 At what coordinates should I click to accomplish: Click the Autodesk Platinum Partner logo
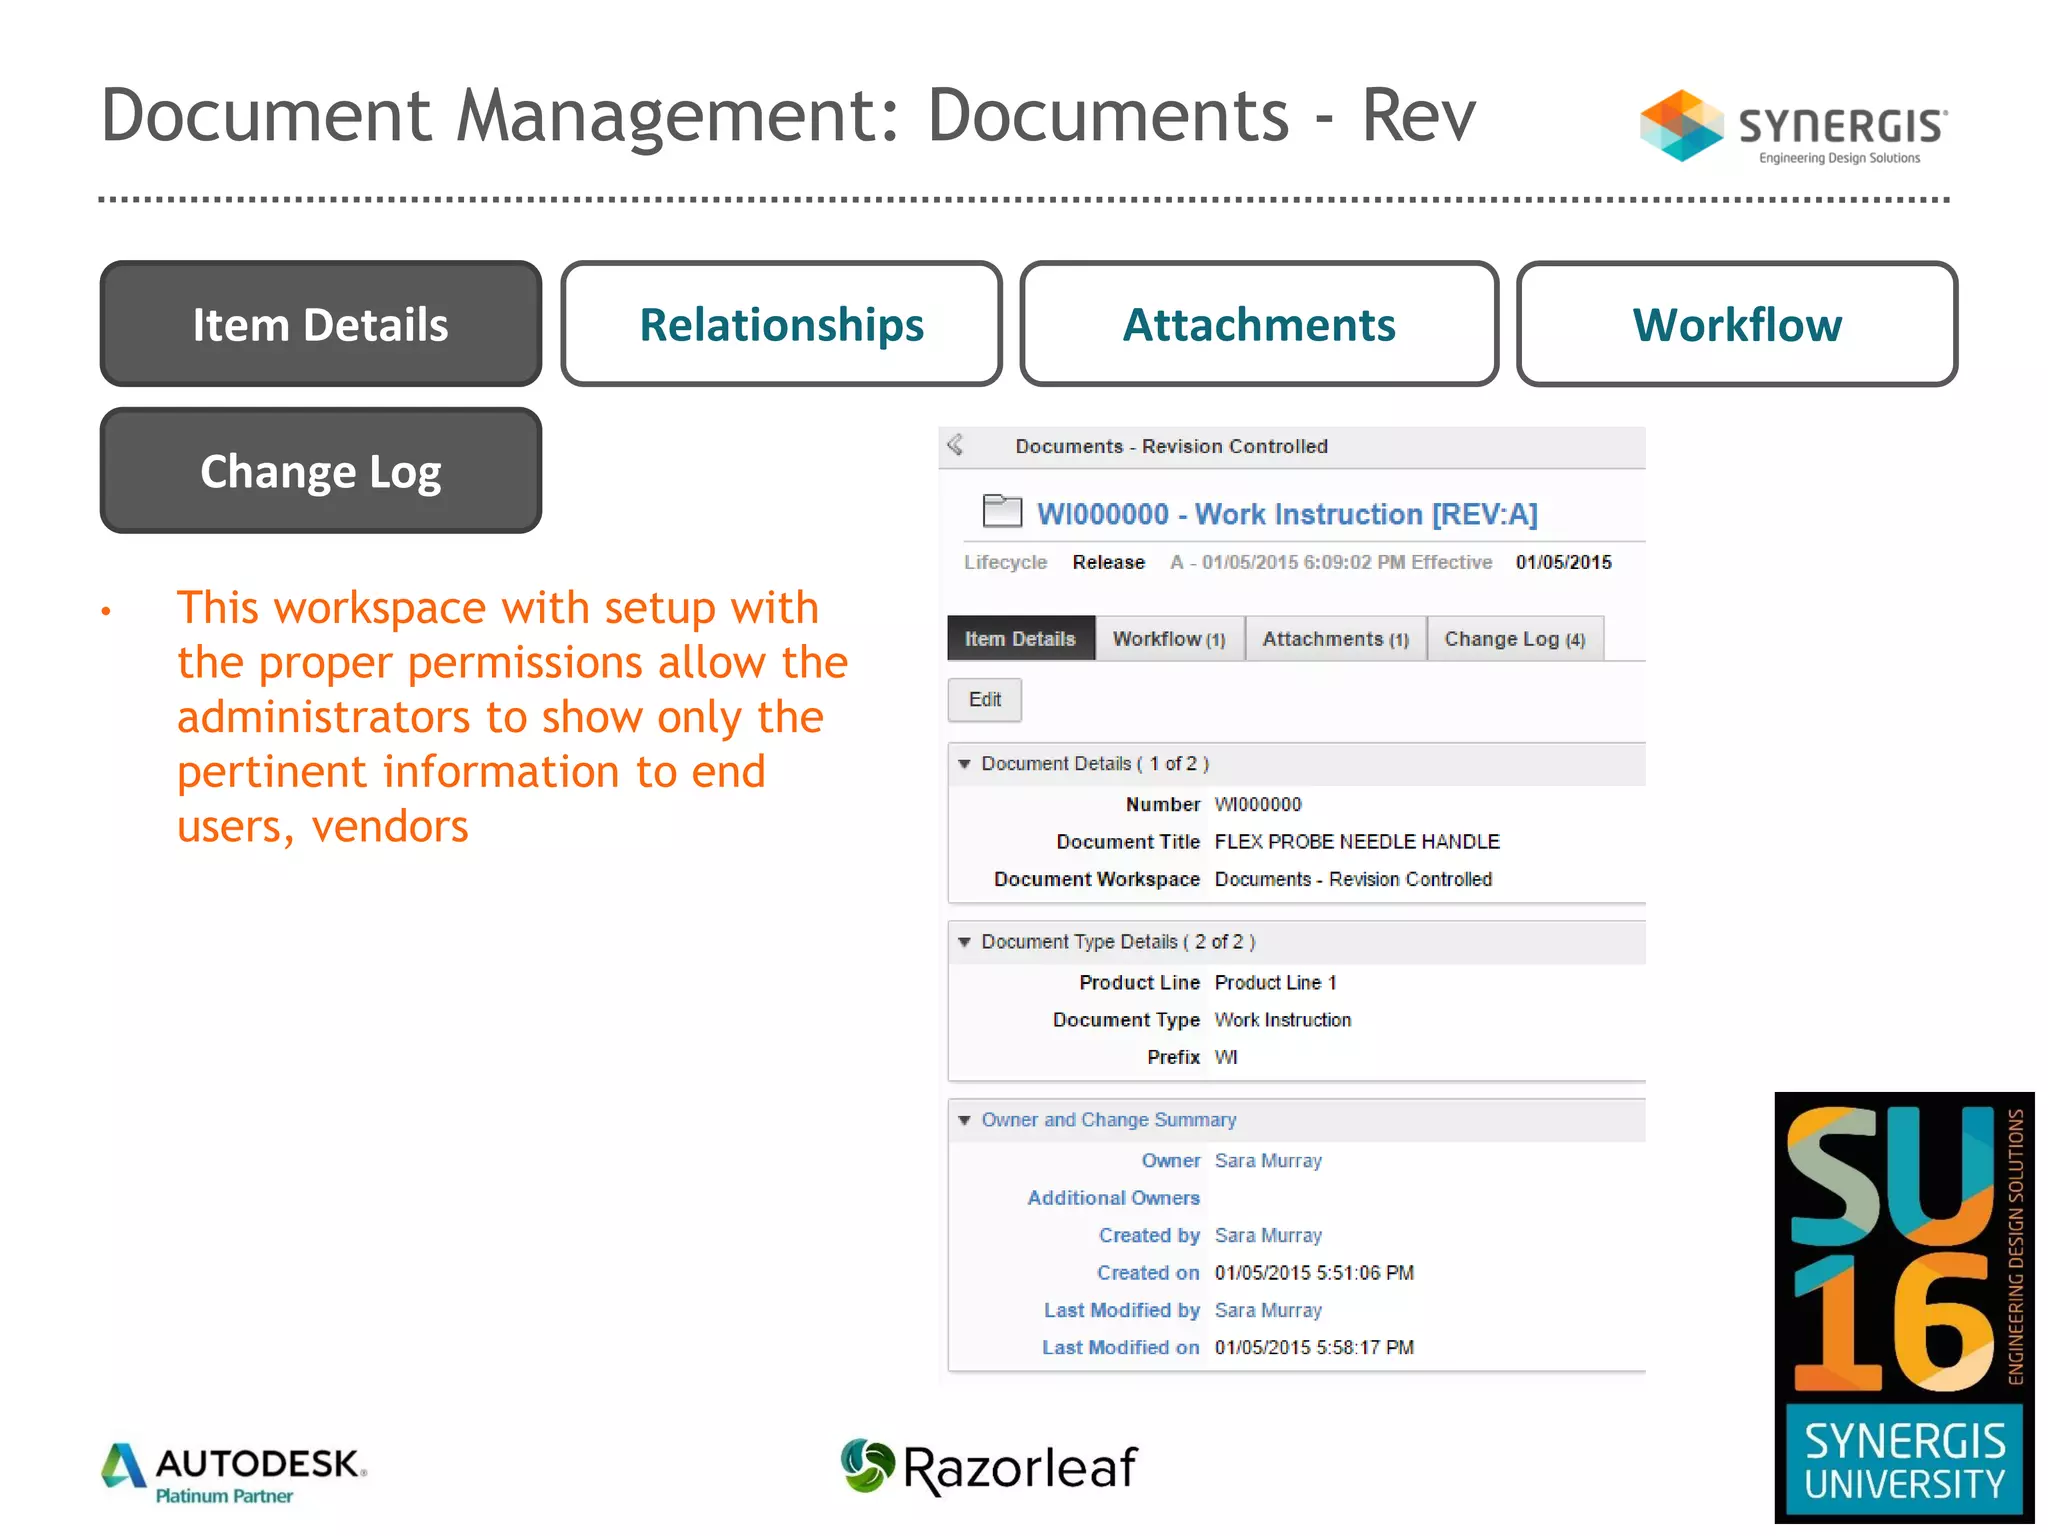click(234, 1473)
